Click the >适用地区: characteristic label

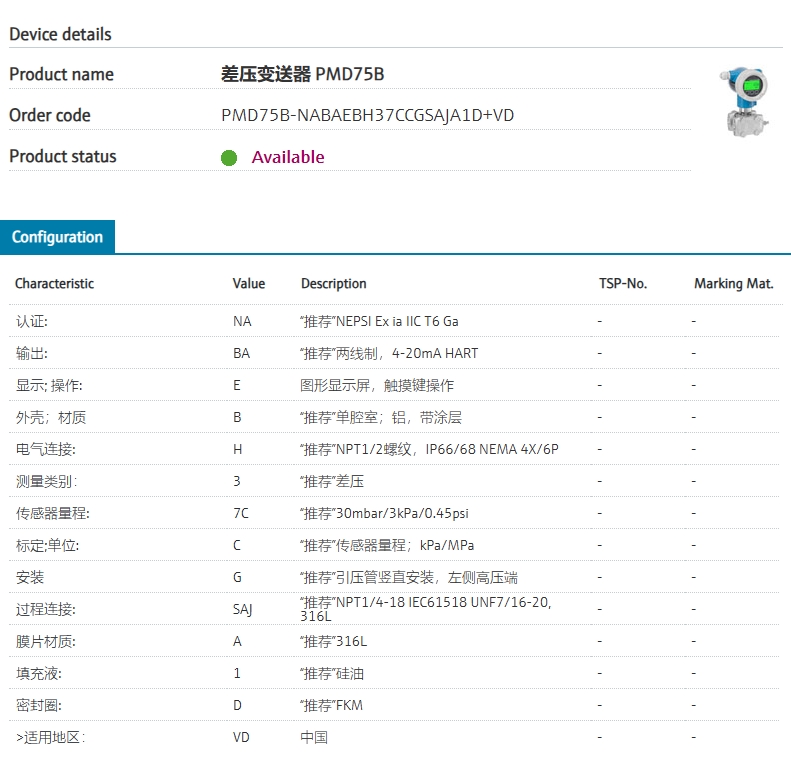(50, 738)
